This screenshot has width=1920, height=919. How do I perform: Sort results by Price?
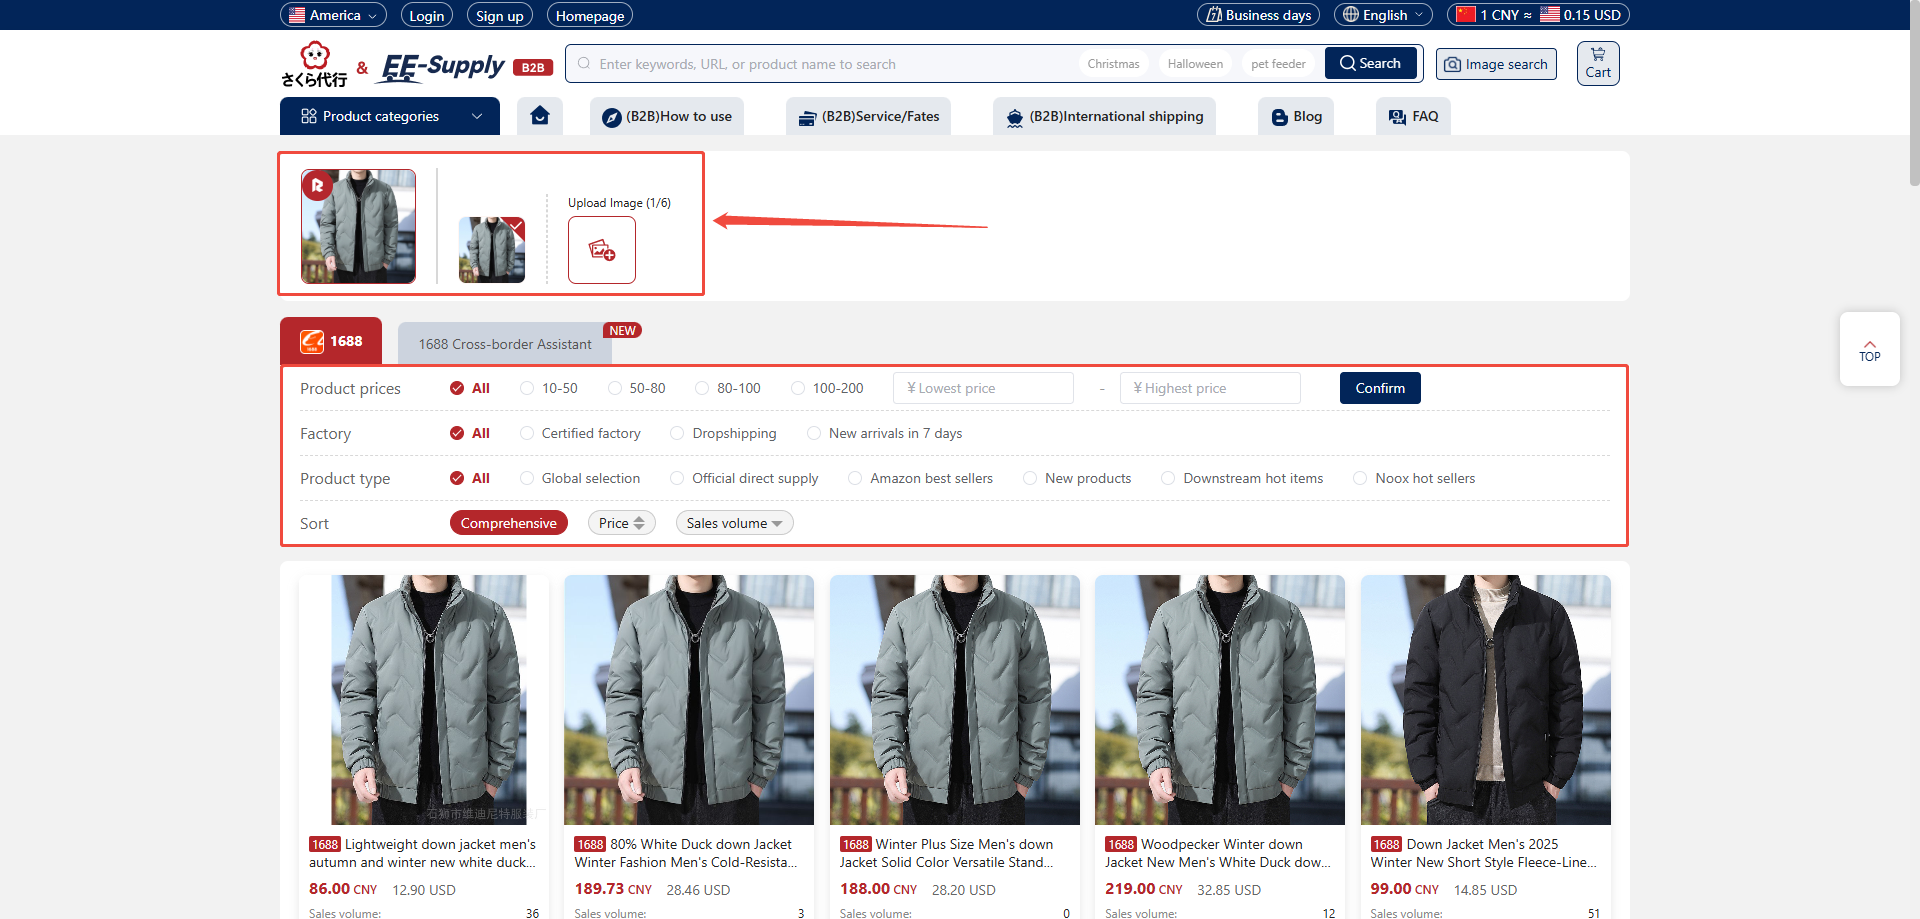point(621,523)
